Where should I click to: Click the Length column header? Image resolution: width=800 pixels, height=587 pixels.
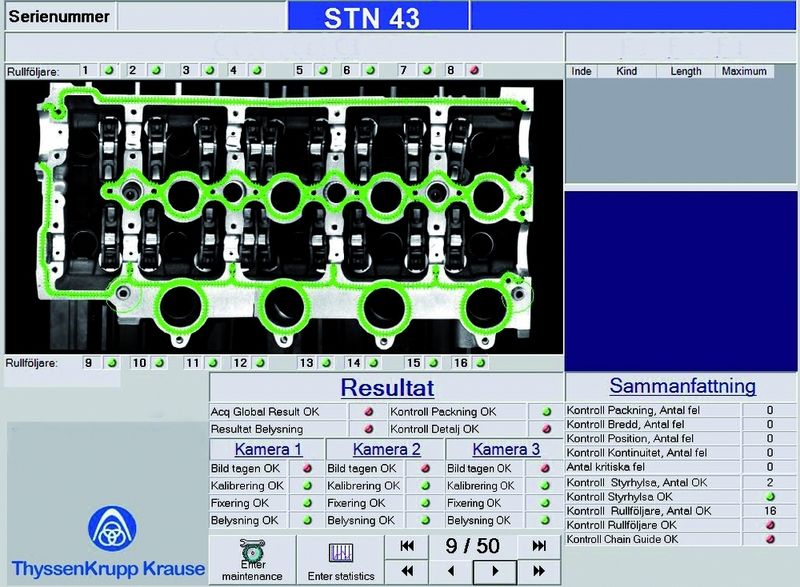[x=686, y=71]
